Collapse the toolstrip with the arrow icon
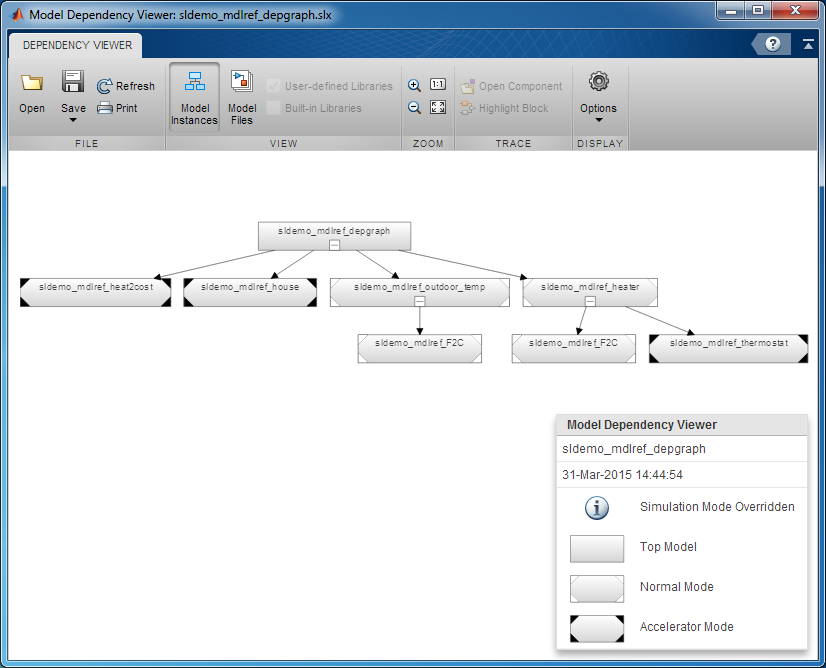Image resolution: width=826 pixels, height=668 pixels. [808, 44]
